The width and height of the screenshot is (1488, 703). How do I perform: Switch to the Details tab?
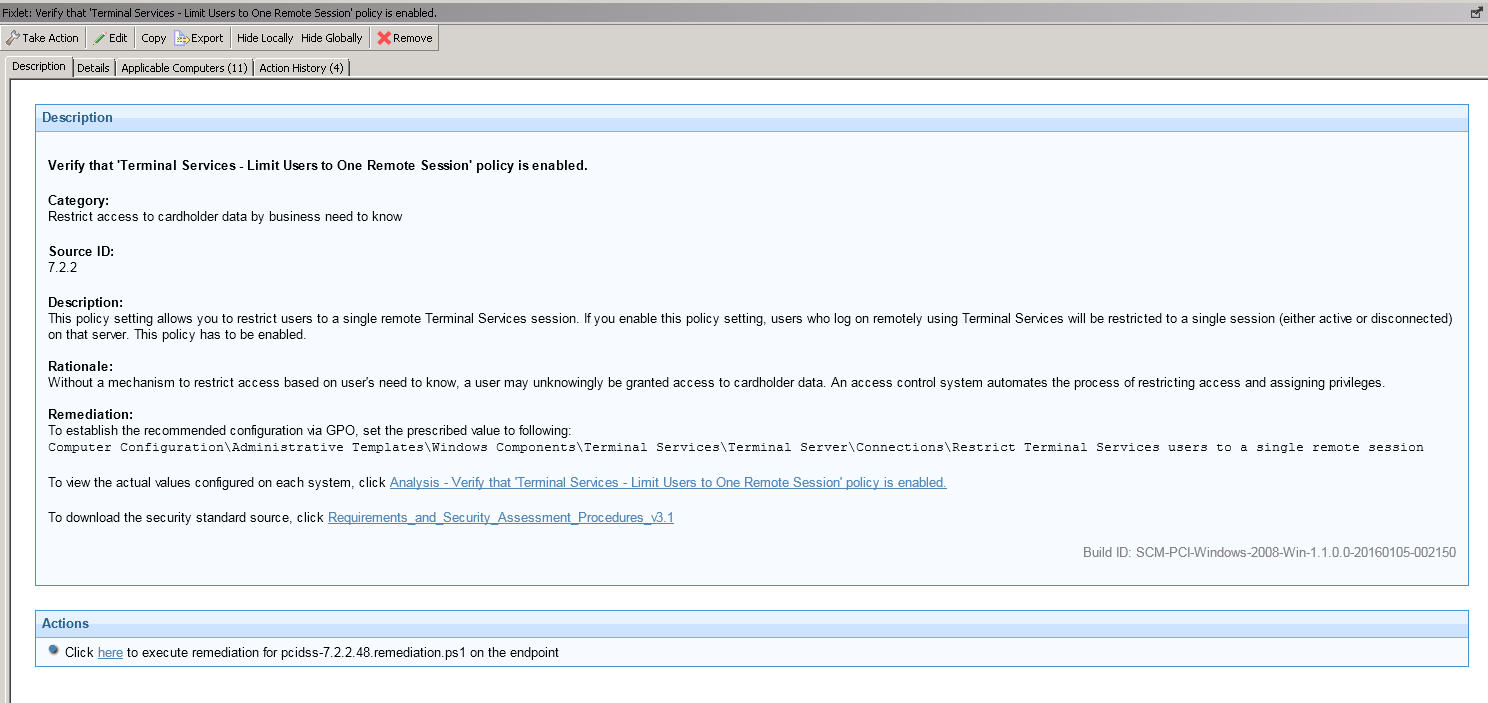tap(93, 67)
